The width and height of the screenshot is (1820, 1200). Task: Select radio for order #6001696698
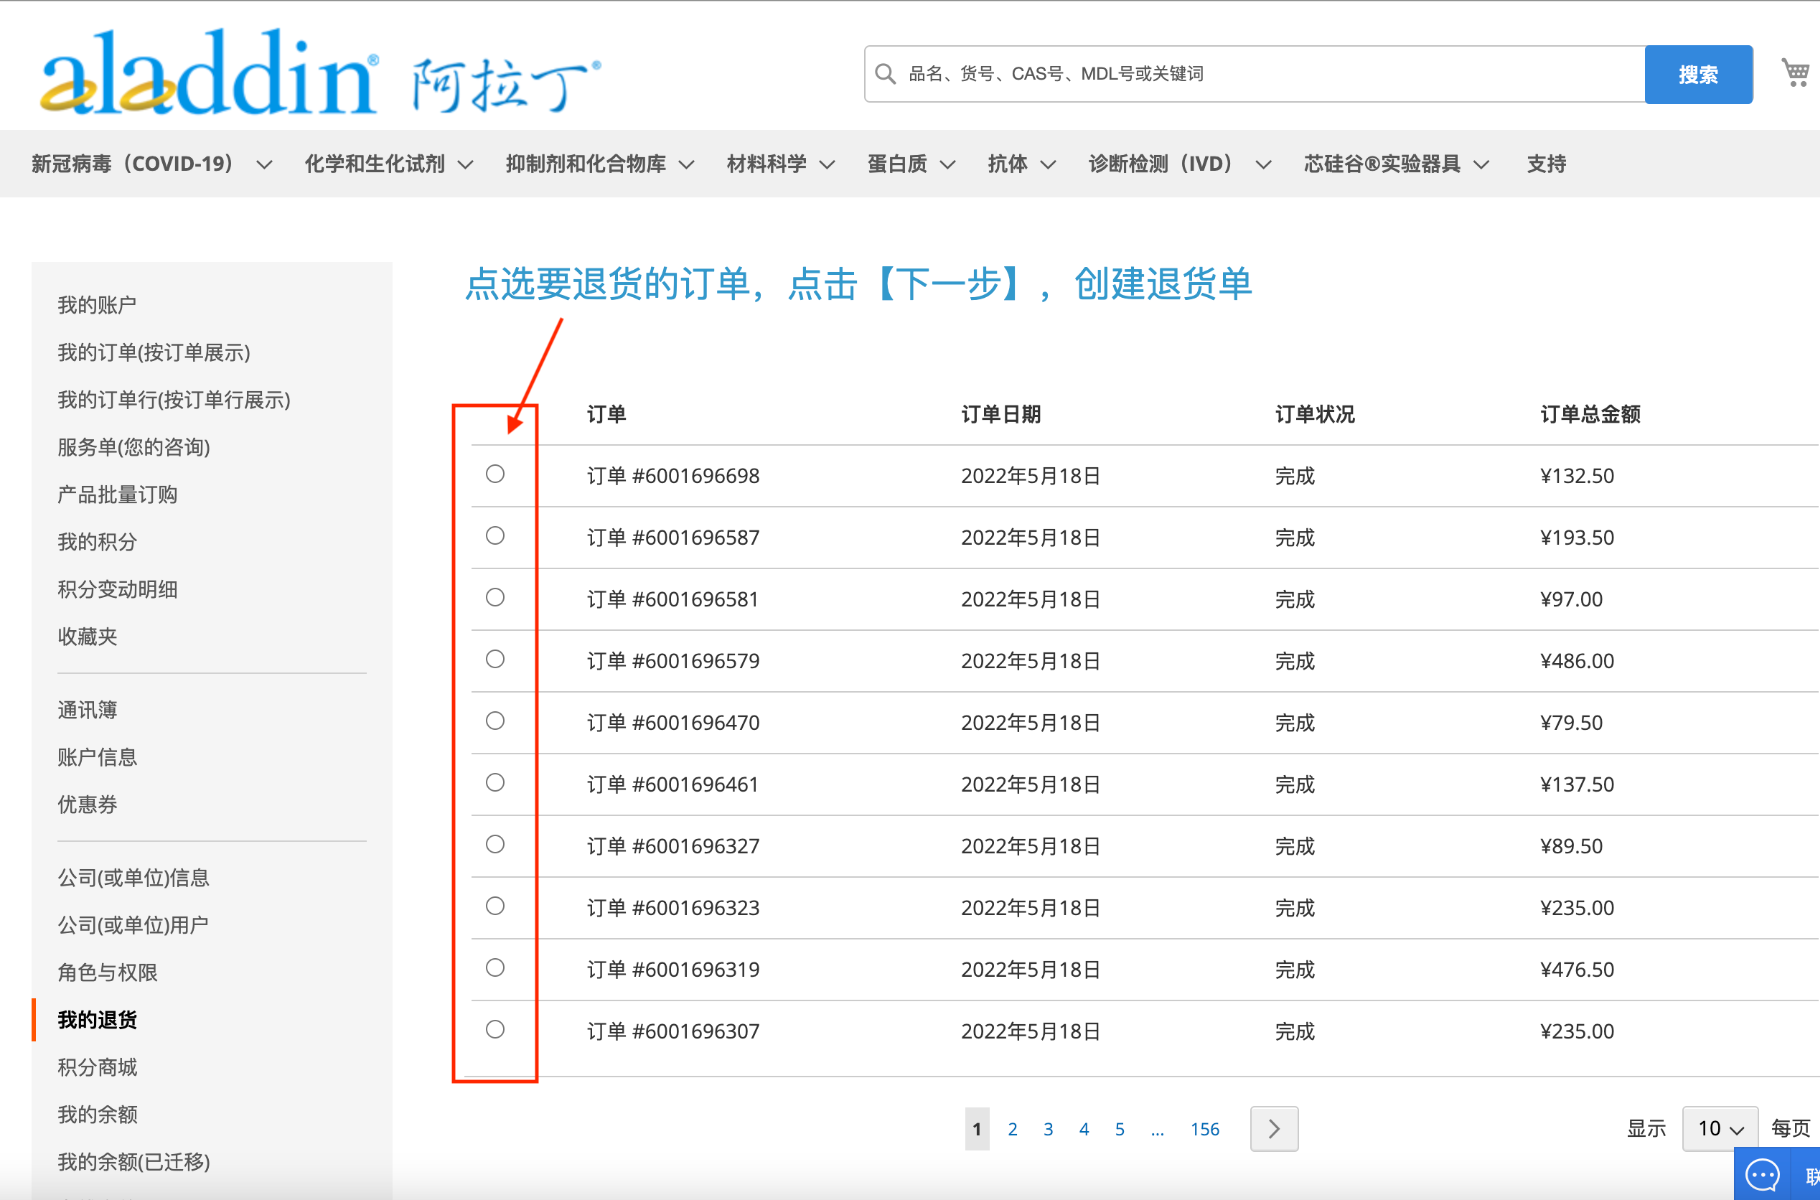(495, 474)
